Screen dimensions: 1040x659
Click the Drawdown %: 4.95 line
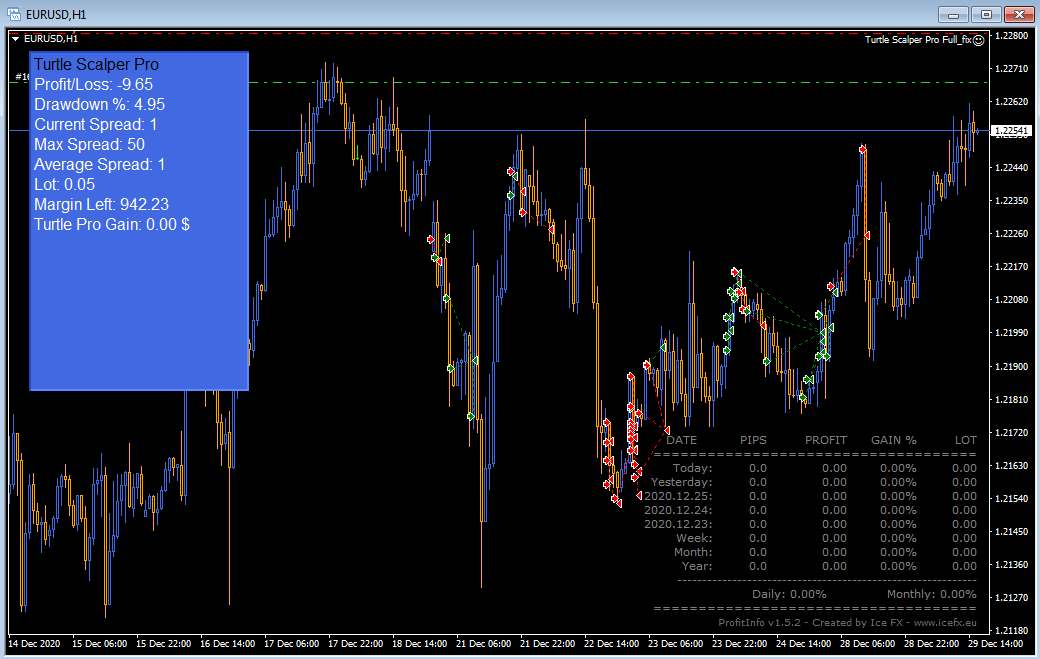(x=99, y=104)
